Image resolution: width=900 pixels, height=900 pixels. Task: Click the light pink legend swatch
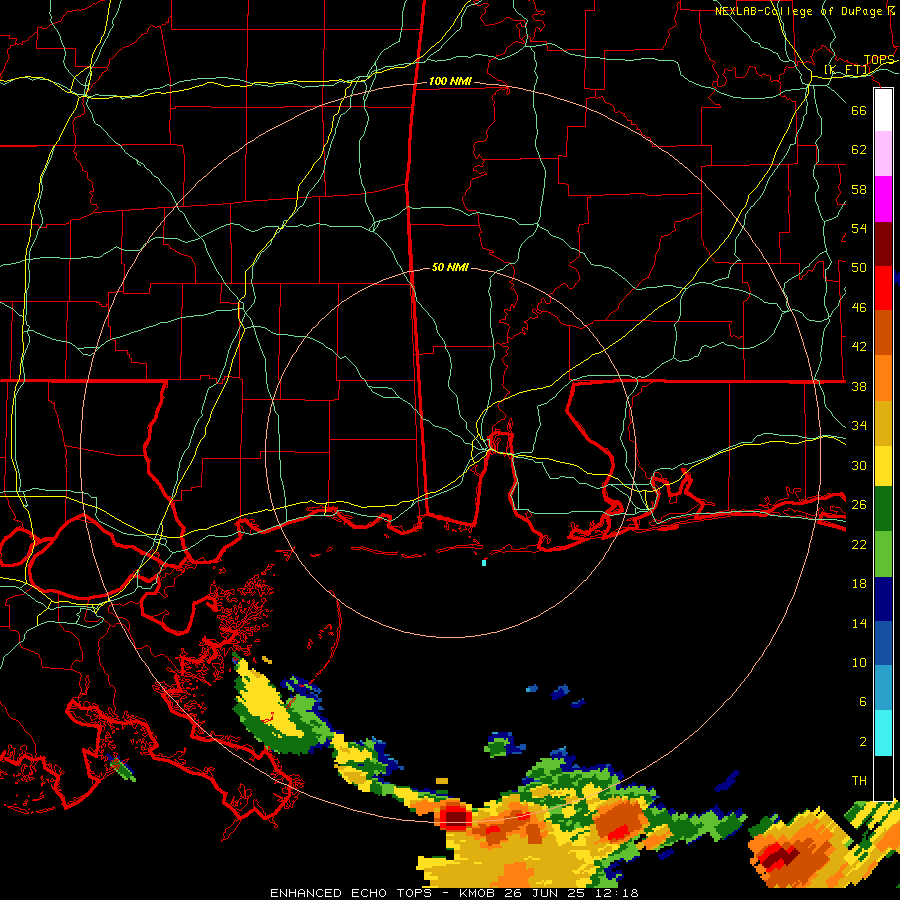click(883, 154)
